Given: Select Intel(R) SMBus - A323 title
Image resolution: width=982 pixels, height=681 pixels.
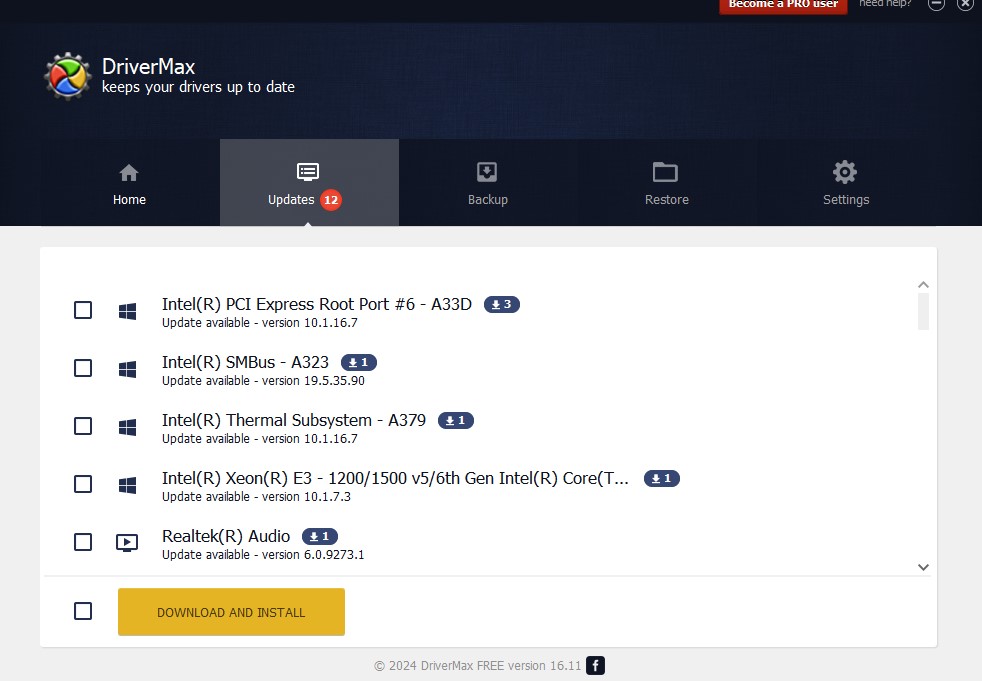Looking at the screenshot, I should [245, 362].
